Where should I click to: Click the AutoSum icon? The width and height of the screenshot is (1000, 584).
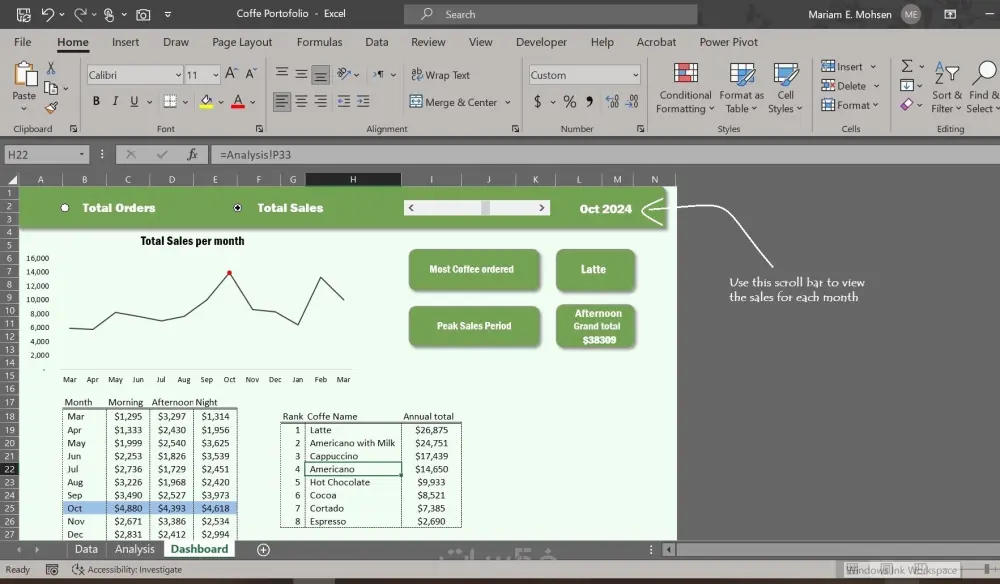(906, 66)
